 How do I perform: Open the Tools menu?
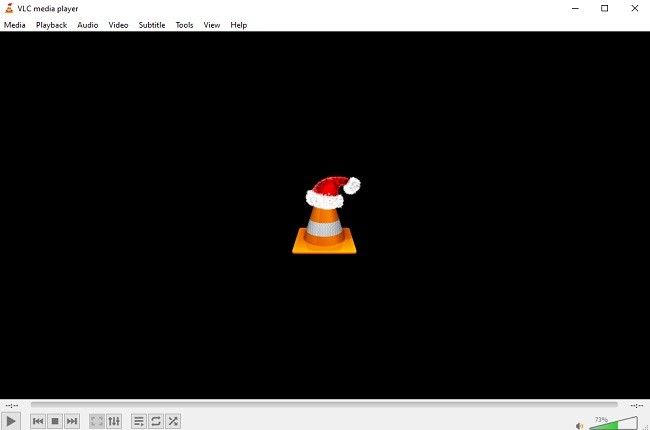(x=184, y=25)
